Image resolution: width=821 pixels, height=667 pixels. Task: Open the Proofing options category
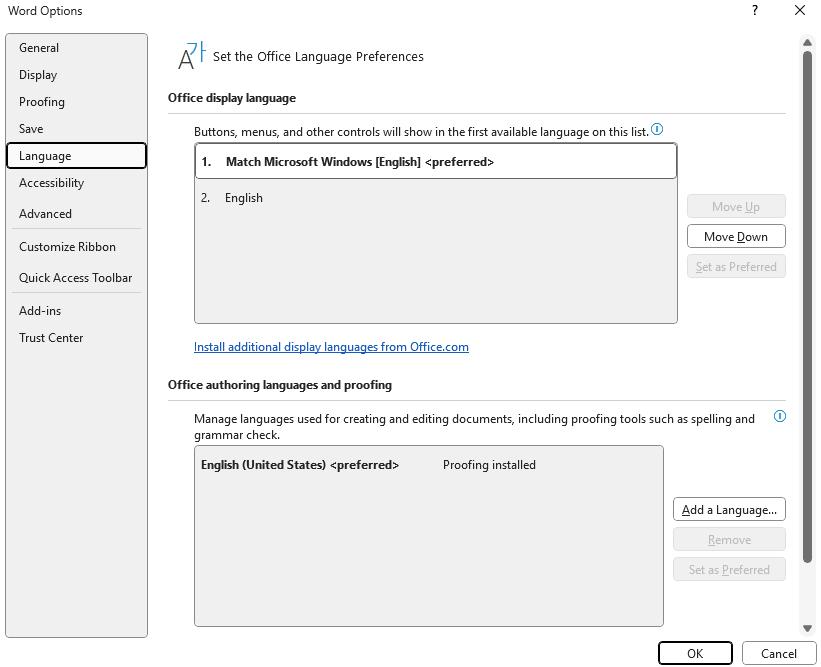[76, 102]
